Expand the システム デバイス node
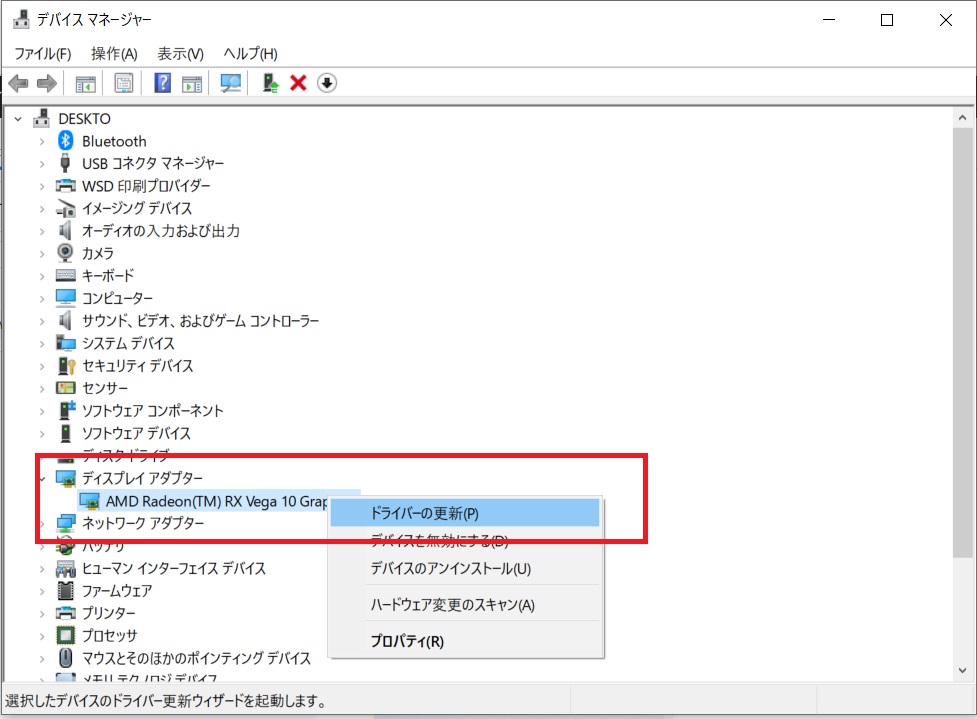This screenshot has width=977, height=719. [42, 343]
